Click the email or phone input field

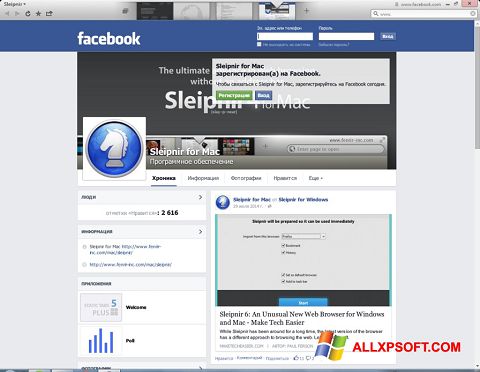(x=285, y=36)
